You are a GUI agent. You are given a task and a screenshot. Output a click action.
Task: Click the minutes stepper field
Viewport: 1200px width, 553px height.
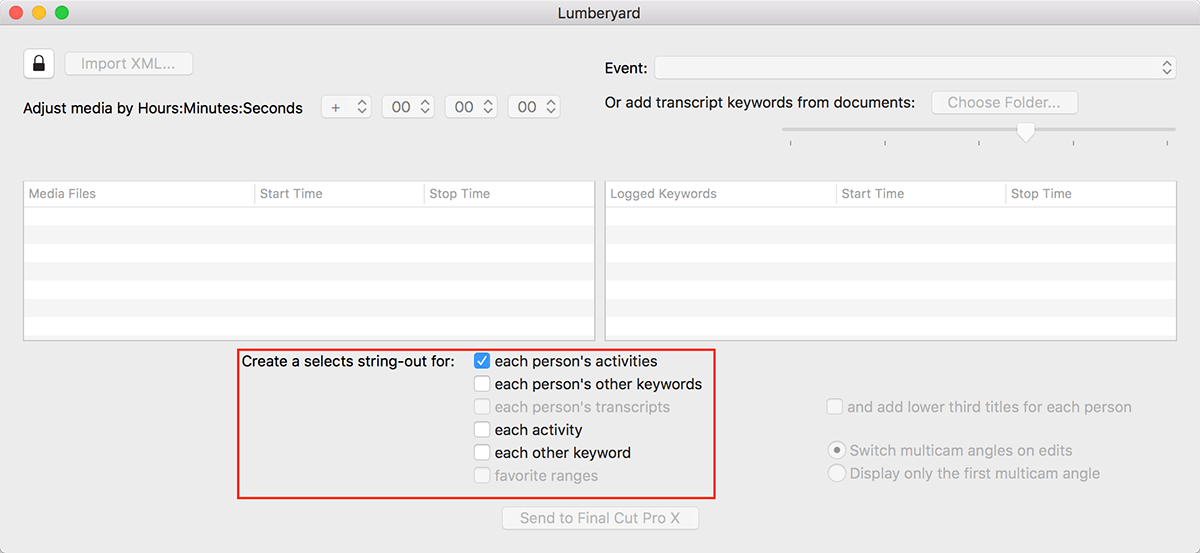(x=471, y=106)
